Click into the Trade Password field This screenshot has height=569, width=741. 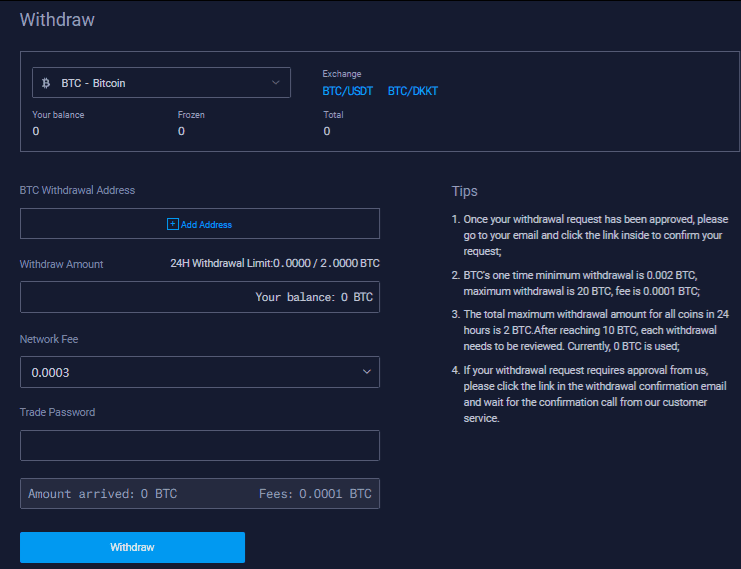(199, 446)
